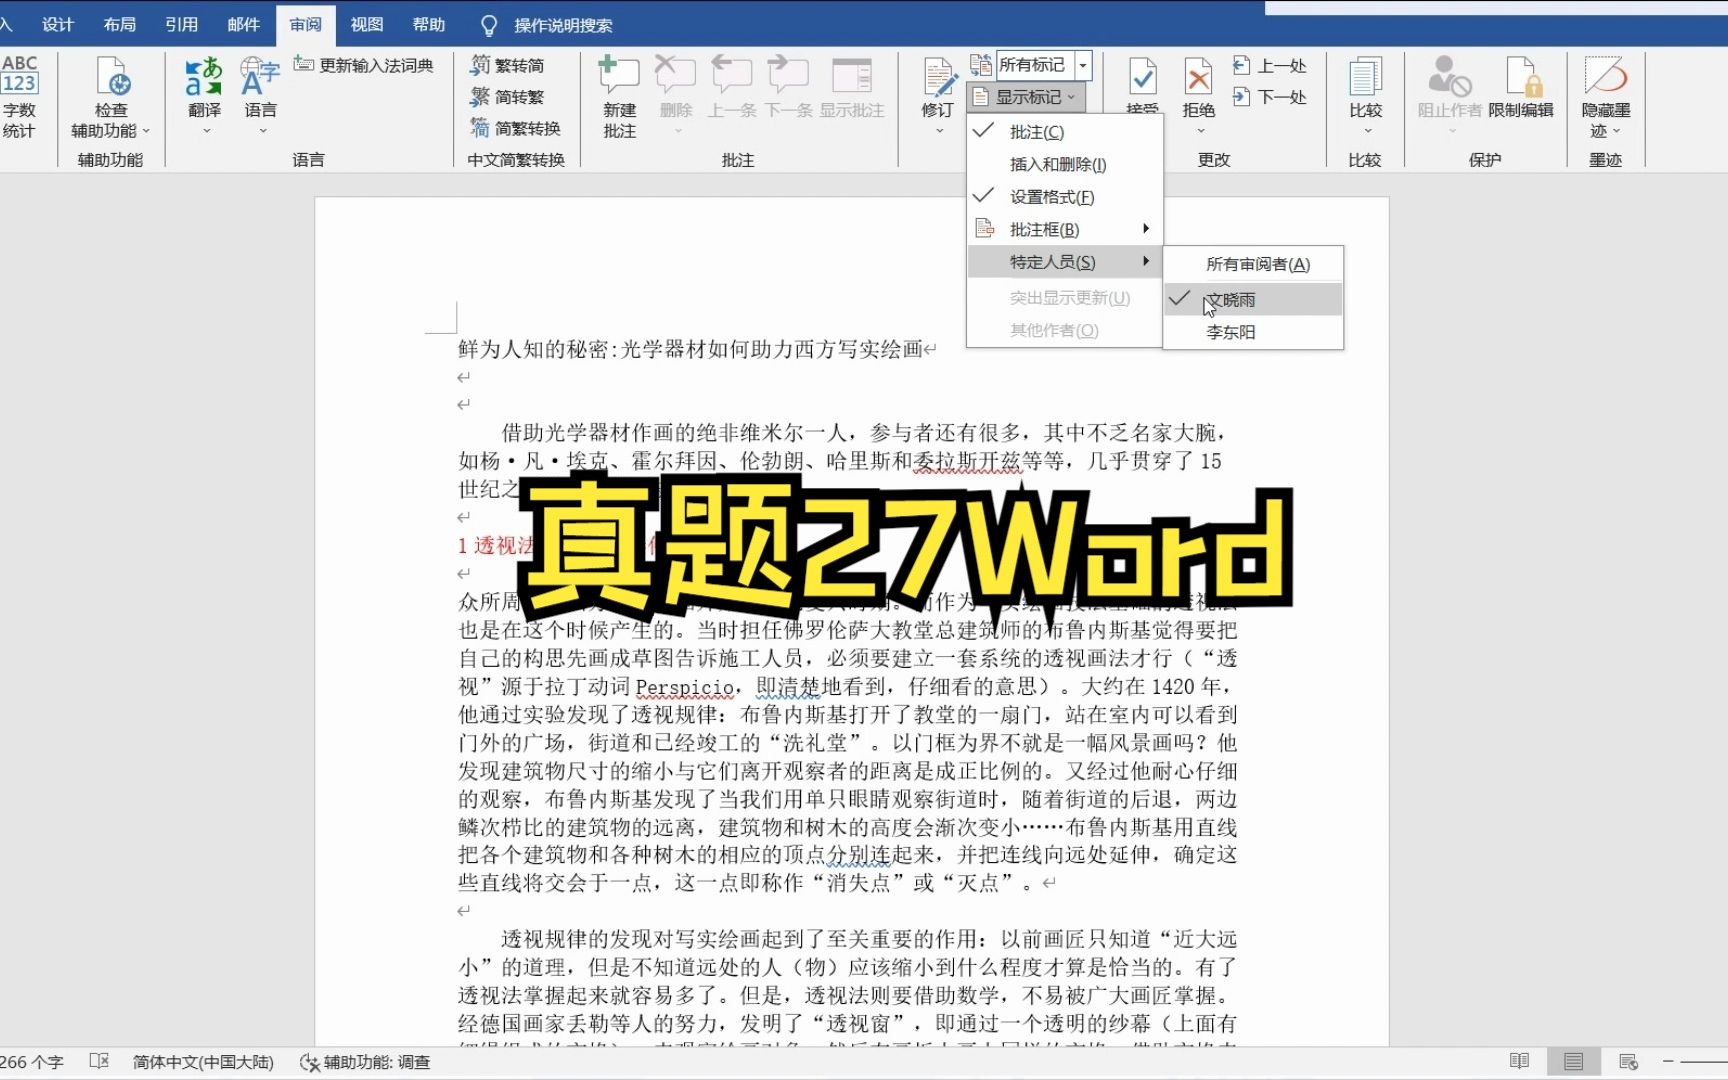Click Block Authors (阻止作者) icon
This screenshot has width=1728, height=1080.
coord(1449,78)
